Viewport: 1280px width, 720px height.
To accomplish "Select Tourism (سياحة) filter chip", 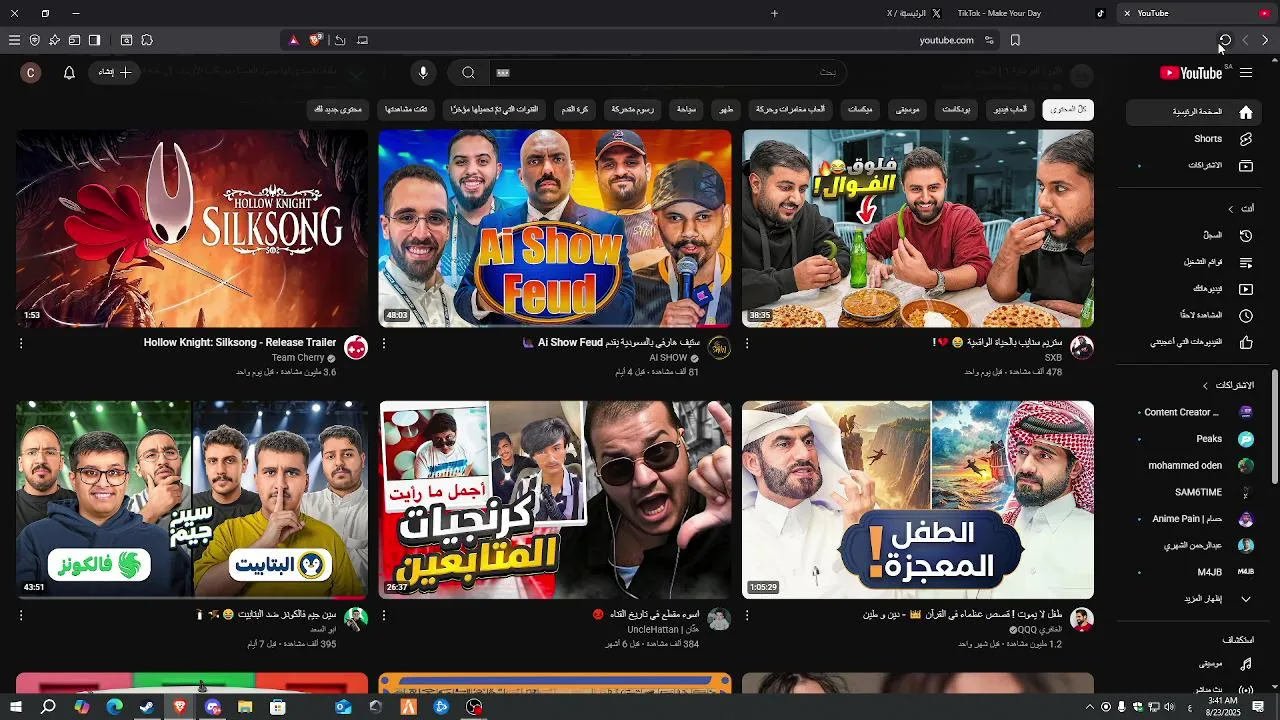I will [686, 109].
